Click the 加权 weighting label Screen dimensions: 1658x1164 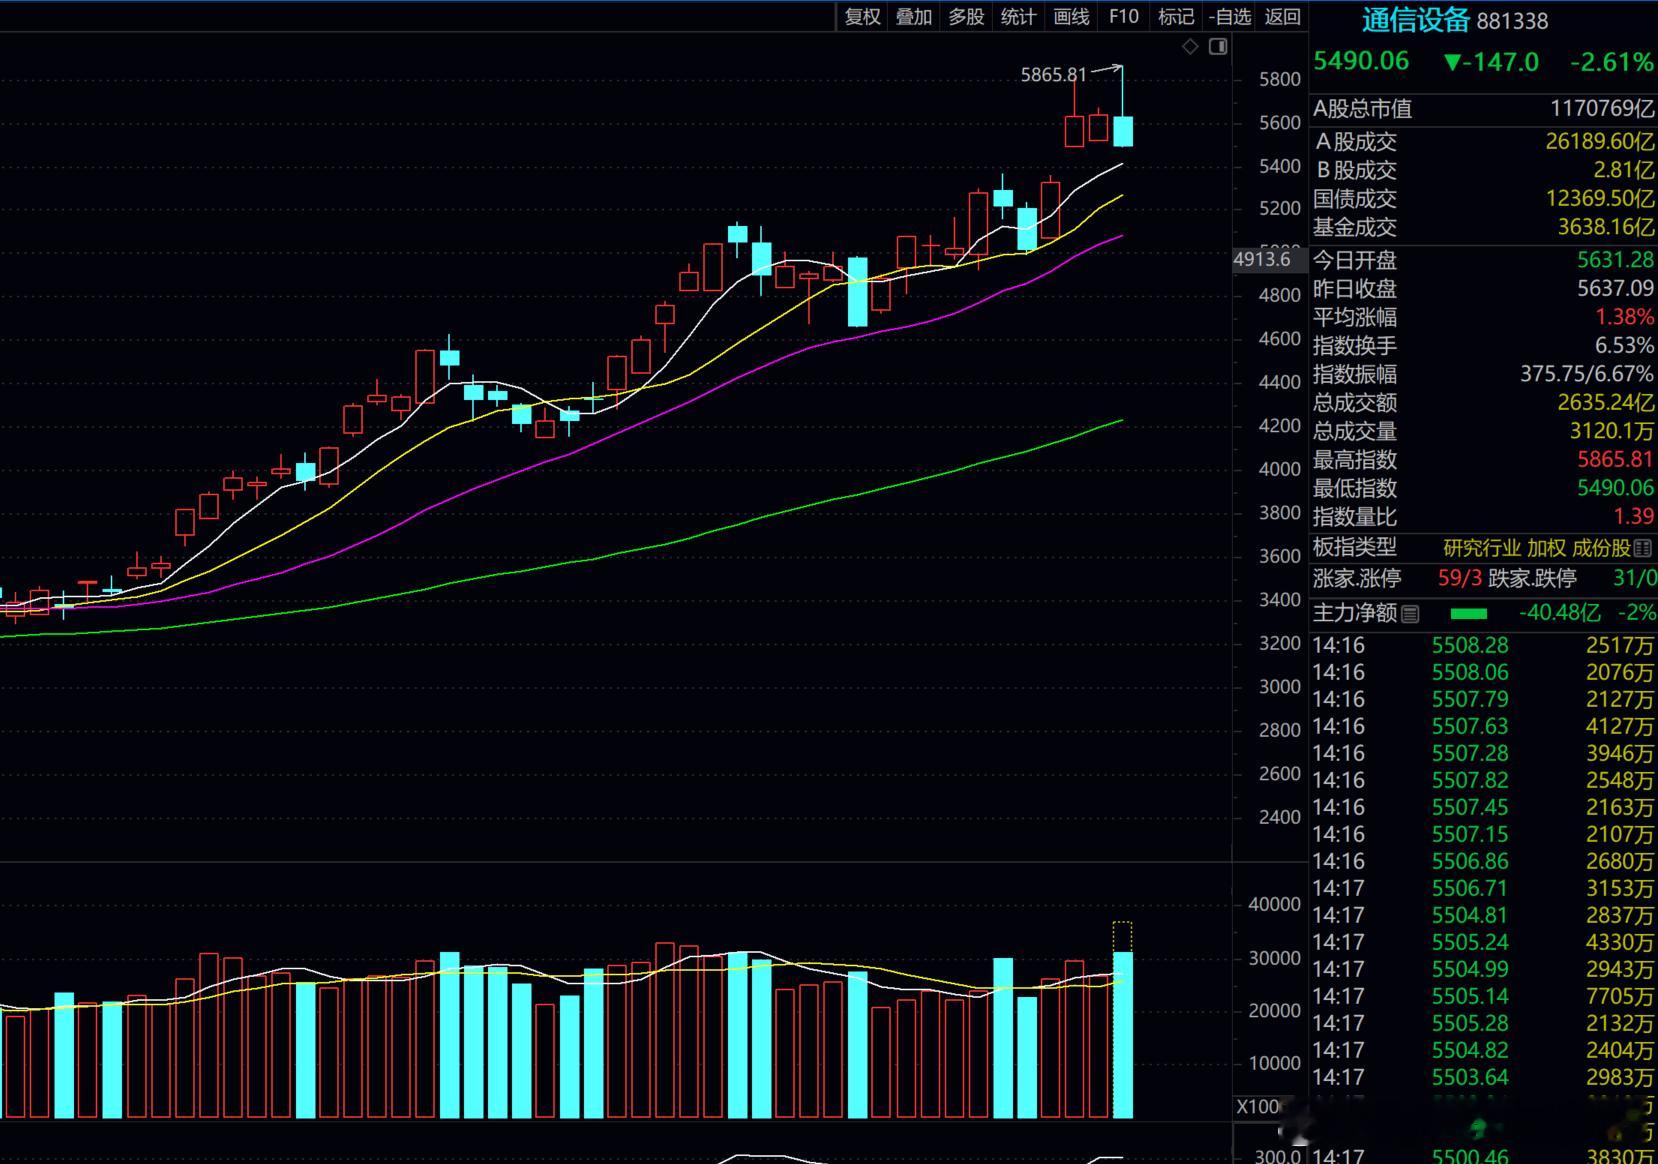click(x=1546, y=548)
